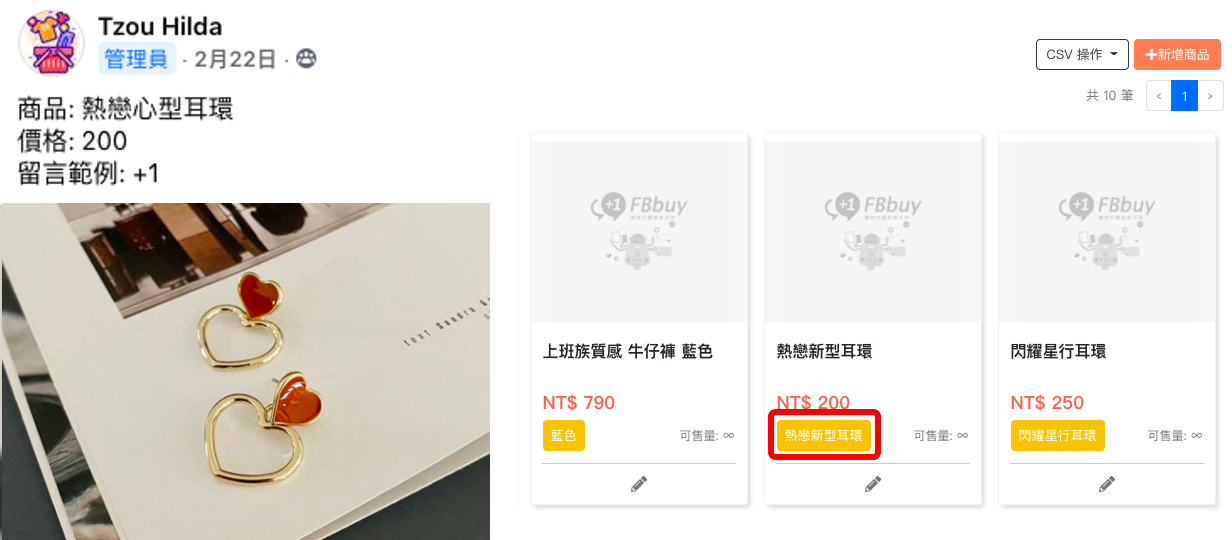Click the placeholder image of 閃耀星行耳環
The height and width of the screenshot is (540, 1232).
1107,232
